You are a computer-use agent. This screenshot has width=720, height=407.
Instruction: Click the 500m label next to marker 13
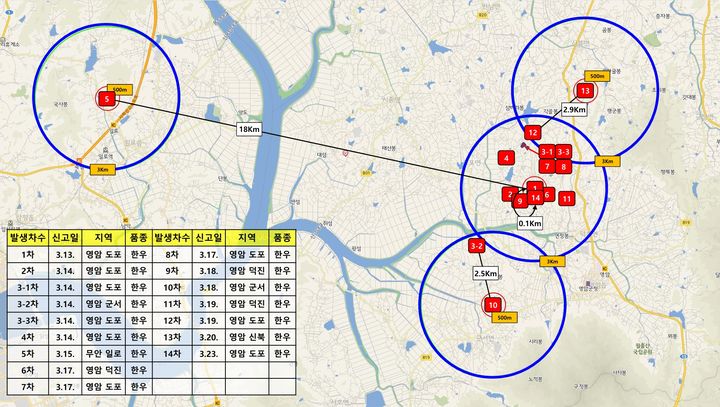tap(597, 76)
